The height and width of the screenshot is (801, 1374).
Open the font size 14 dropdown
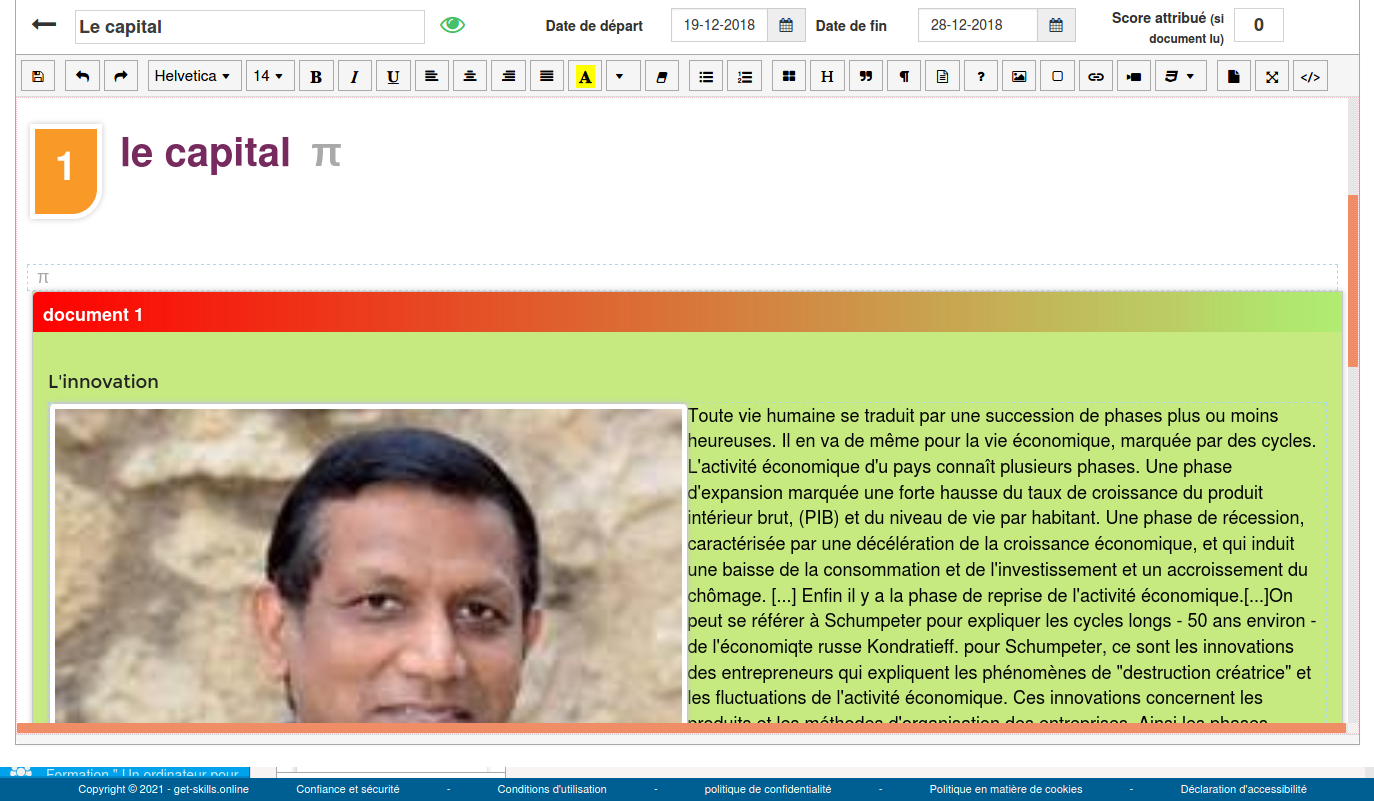(x=269, y=76)
